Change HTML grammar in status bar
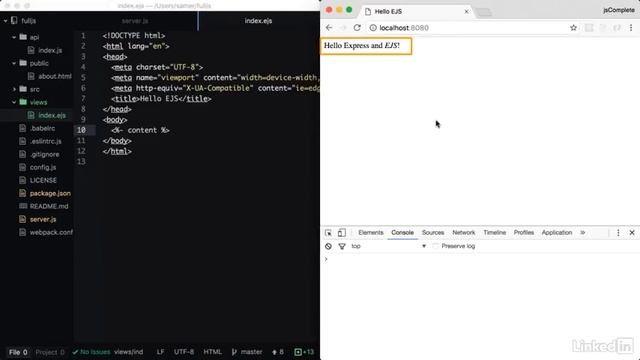Screen dimensions: 640x360 (212, 352)
